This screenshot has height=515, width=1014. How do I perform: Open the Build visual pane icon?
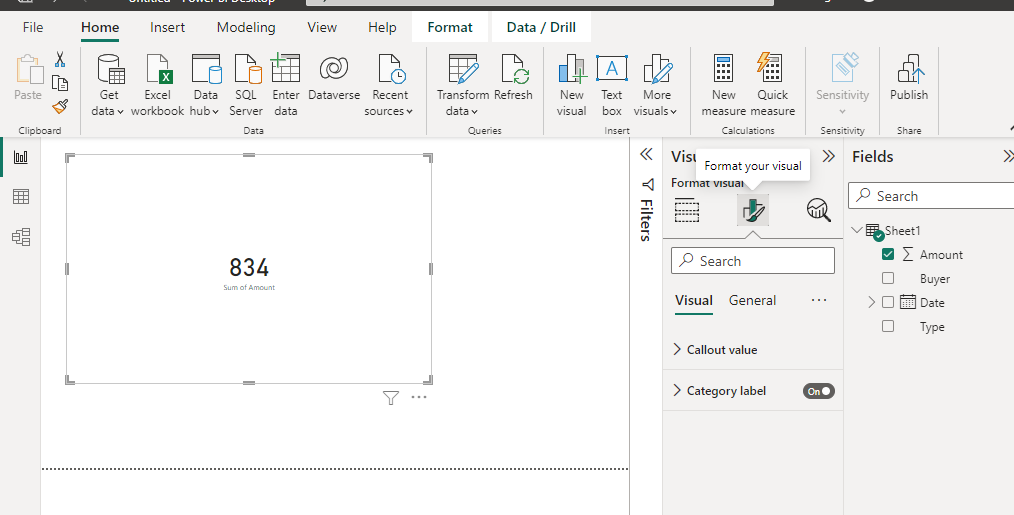(687, 211)
